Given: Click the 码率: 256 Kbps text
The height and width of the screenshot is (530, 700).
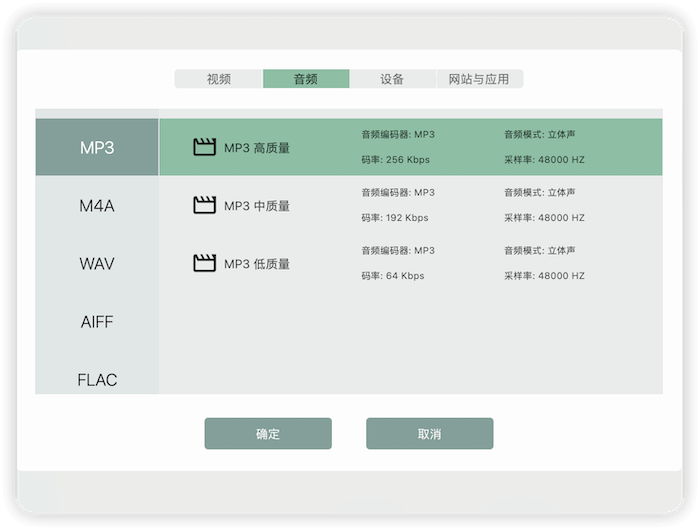Looking at the screenshot, I should pos(395,159).
